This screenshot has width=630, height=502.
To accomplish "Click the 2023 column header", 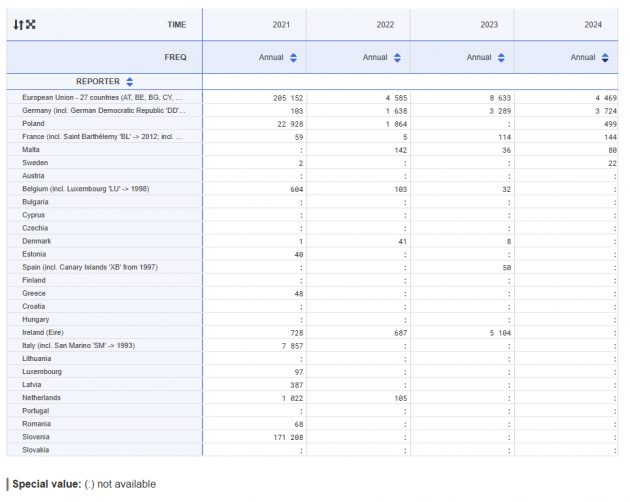I will 489,25.
